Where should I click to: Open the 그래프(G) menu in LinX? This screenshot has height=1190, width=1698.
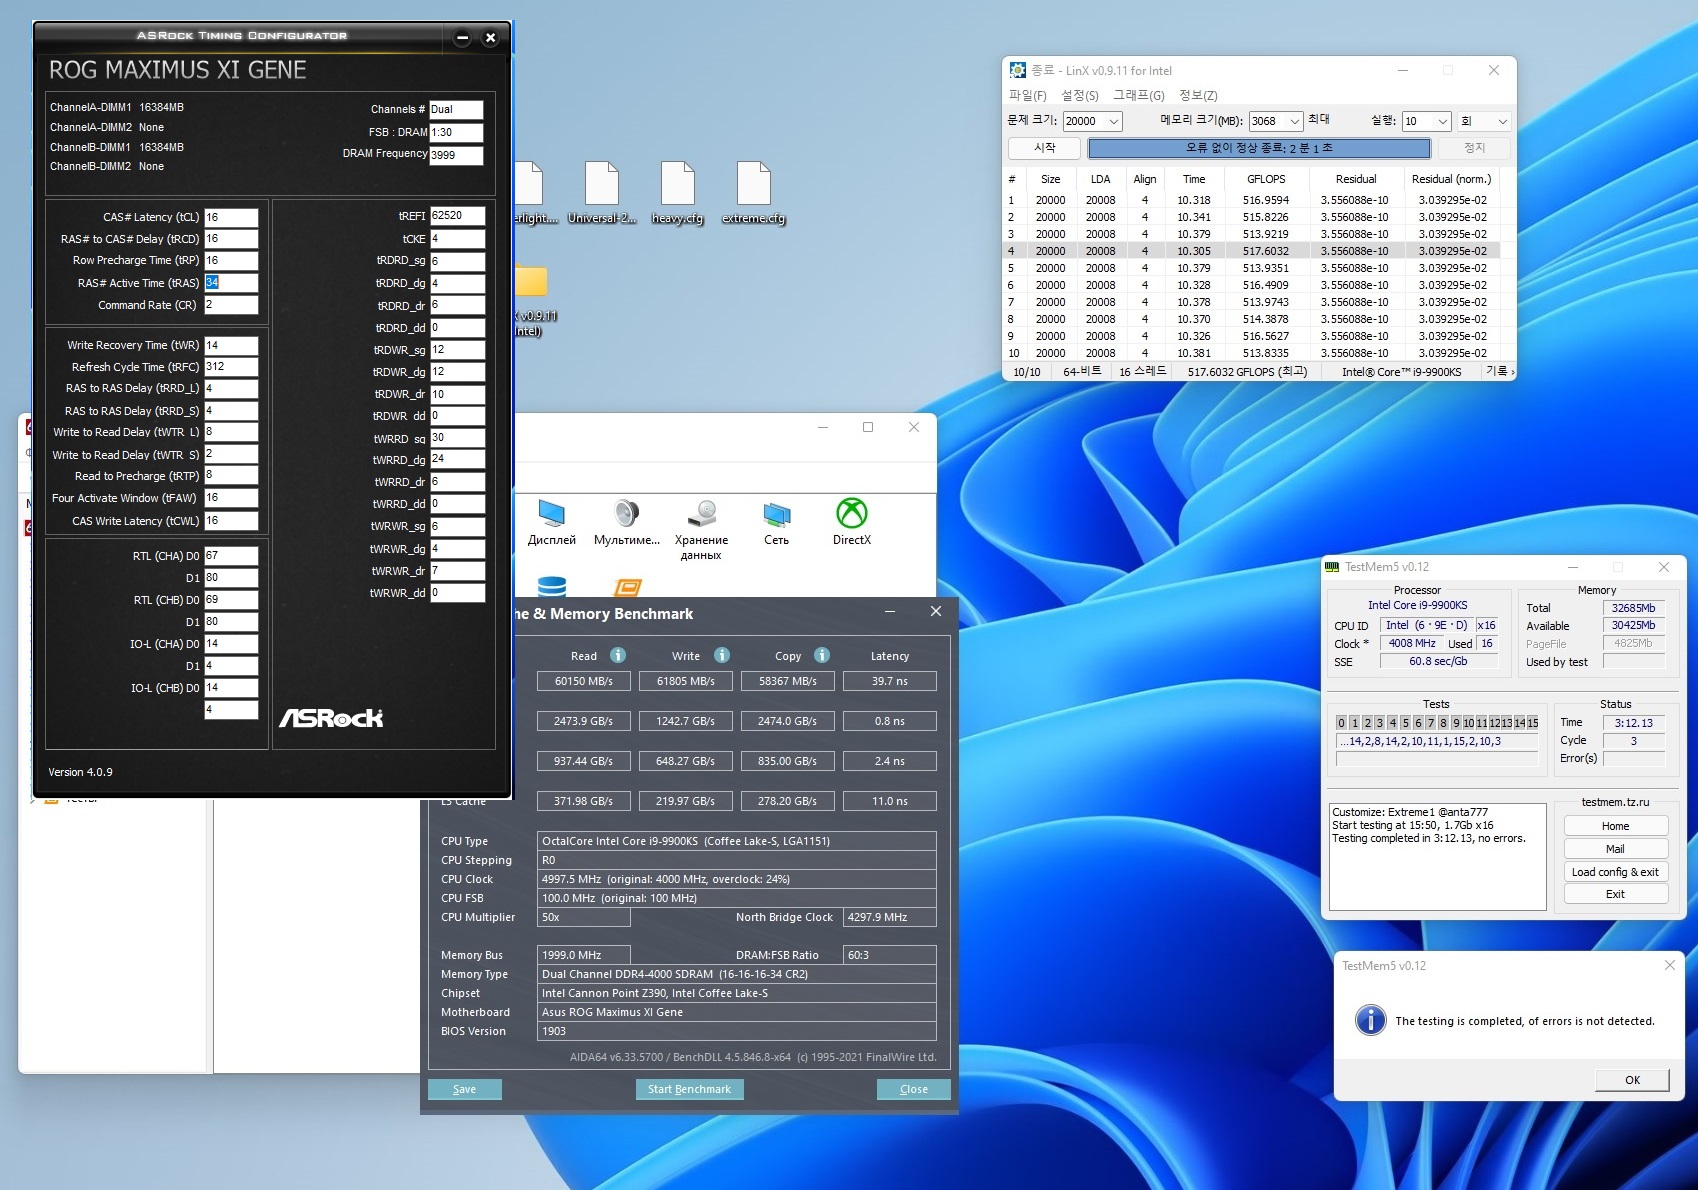point(1139,95)
